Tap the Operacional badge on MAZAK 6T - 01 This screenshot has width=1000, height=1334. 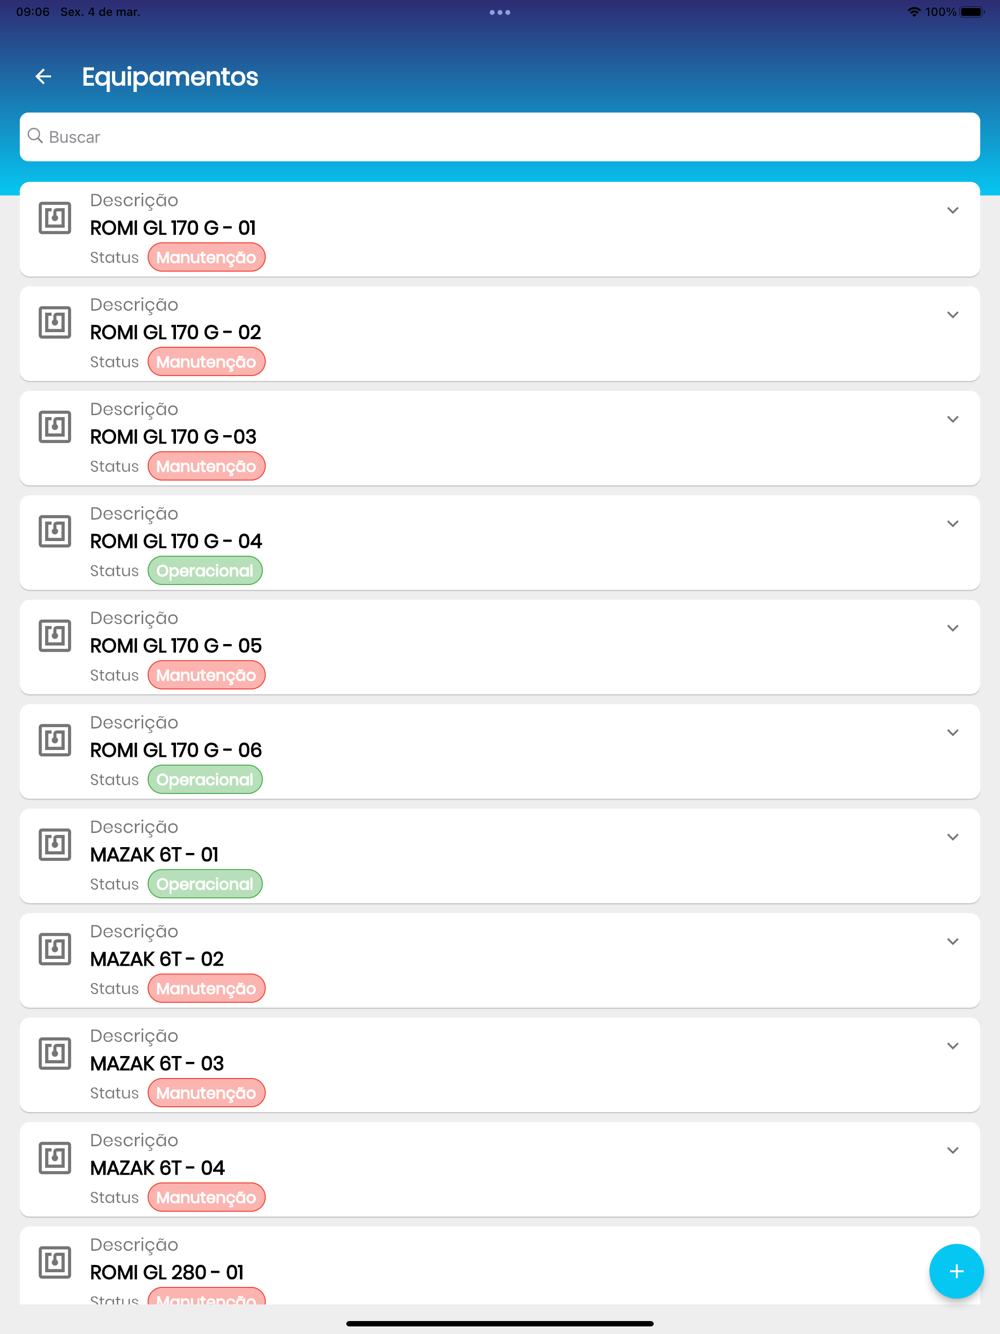(x=205, y=884)
